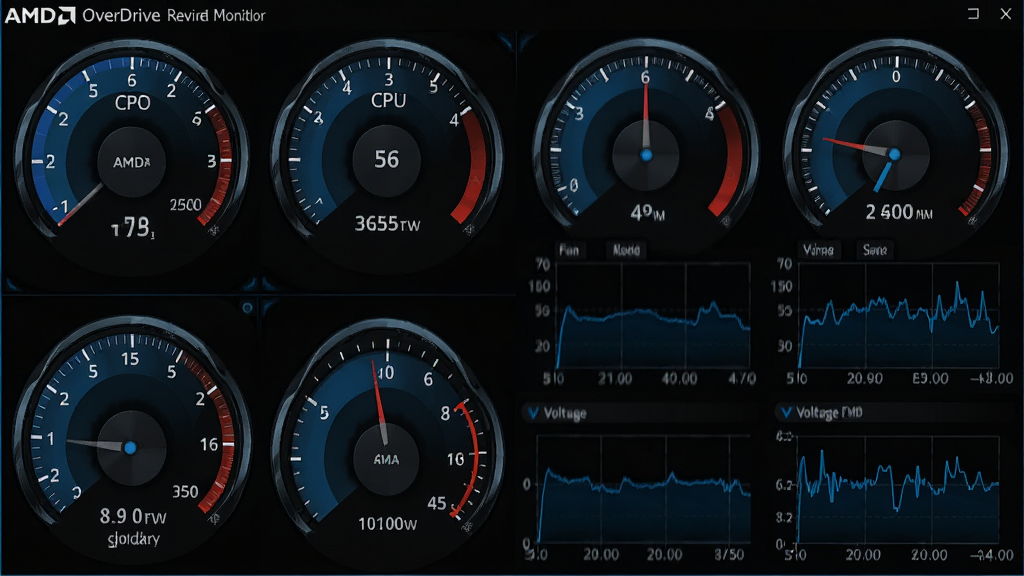Viewport: 1024px width, 576px height.
Task: Click the 49м reading in third gauge
Action: coord(647,213)
